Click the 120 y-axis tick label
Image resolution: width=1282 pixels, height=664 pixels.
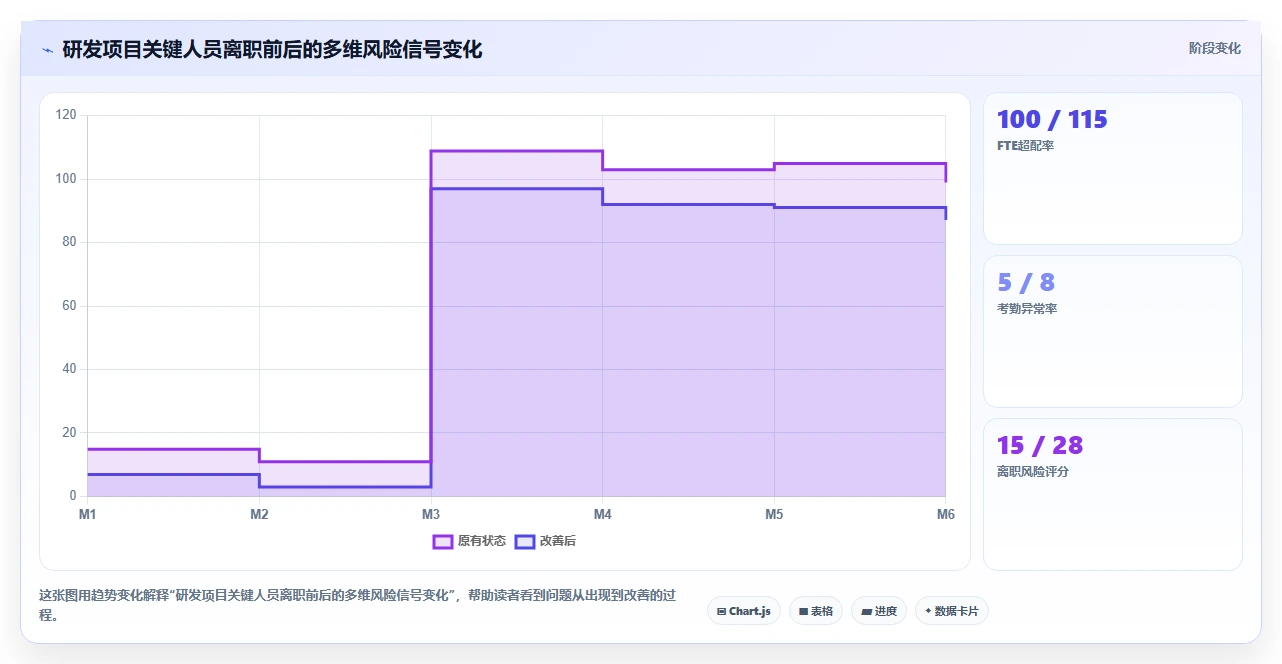(x=66, y=115)
